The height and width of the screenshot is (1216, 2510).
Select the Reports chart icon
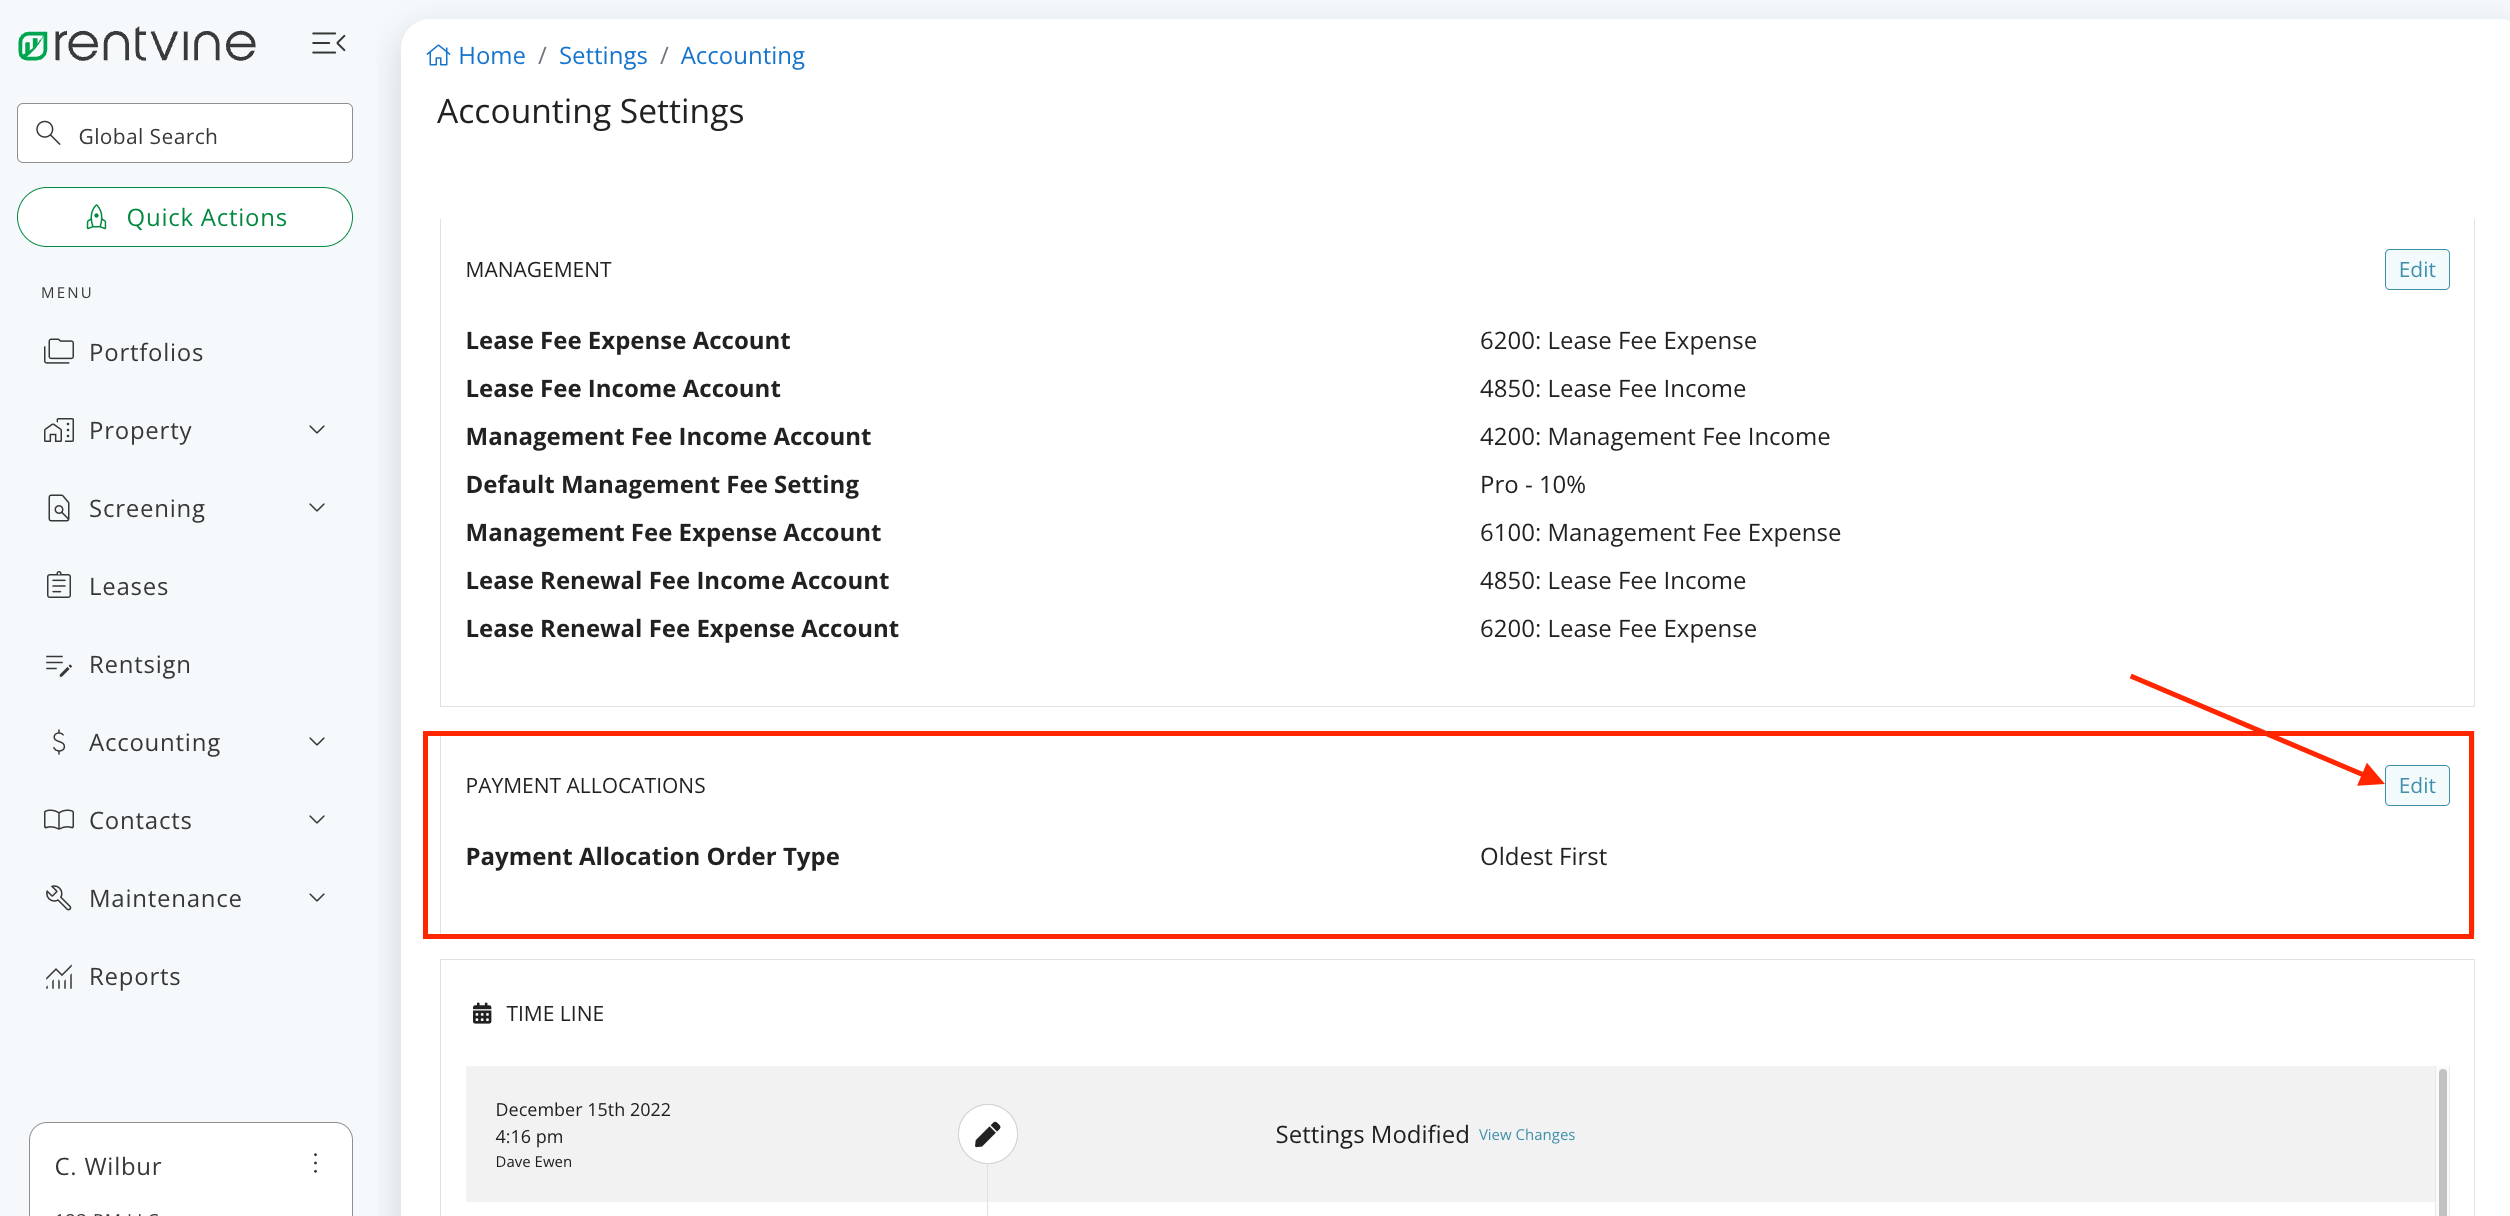pyautogui.click(x=60, y=975)
